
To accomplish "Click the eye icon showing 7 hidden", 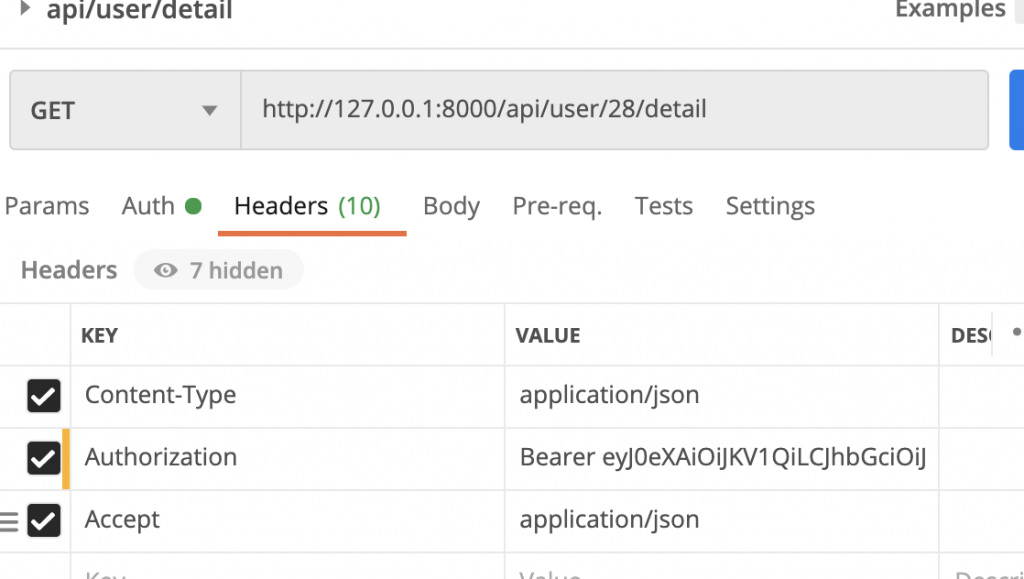I will 166,270.
